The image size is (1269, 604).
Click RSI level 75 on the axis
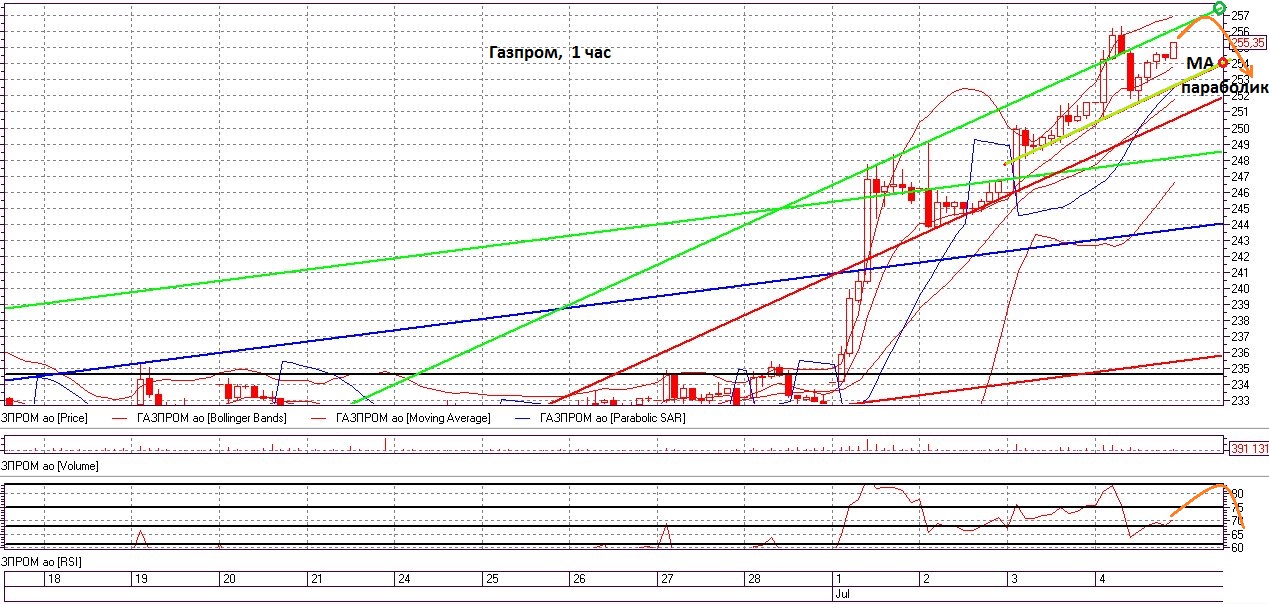pyautogui.click(x=1237, y=508)
